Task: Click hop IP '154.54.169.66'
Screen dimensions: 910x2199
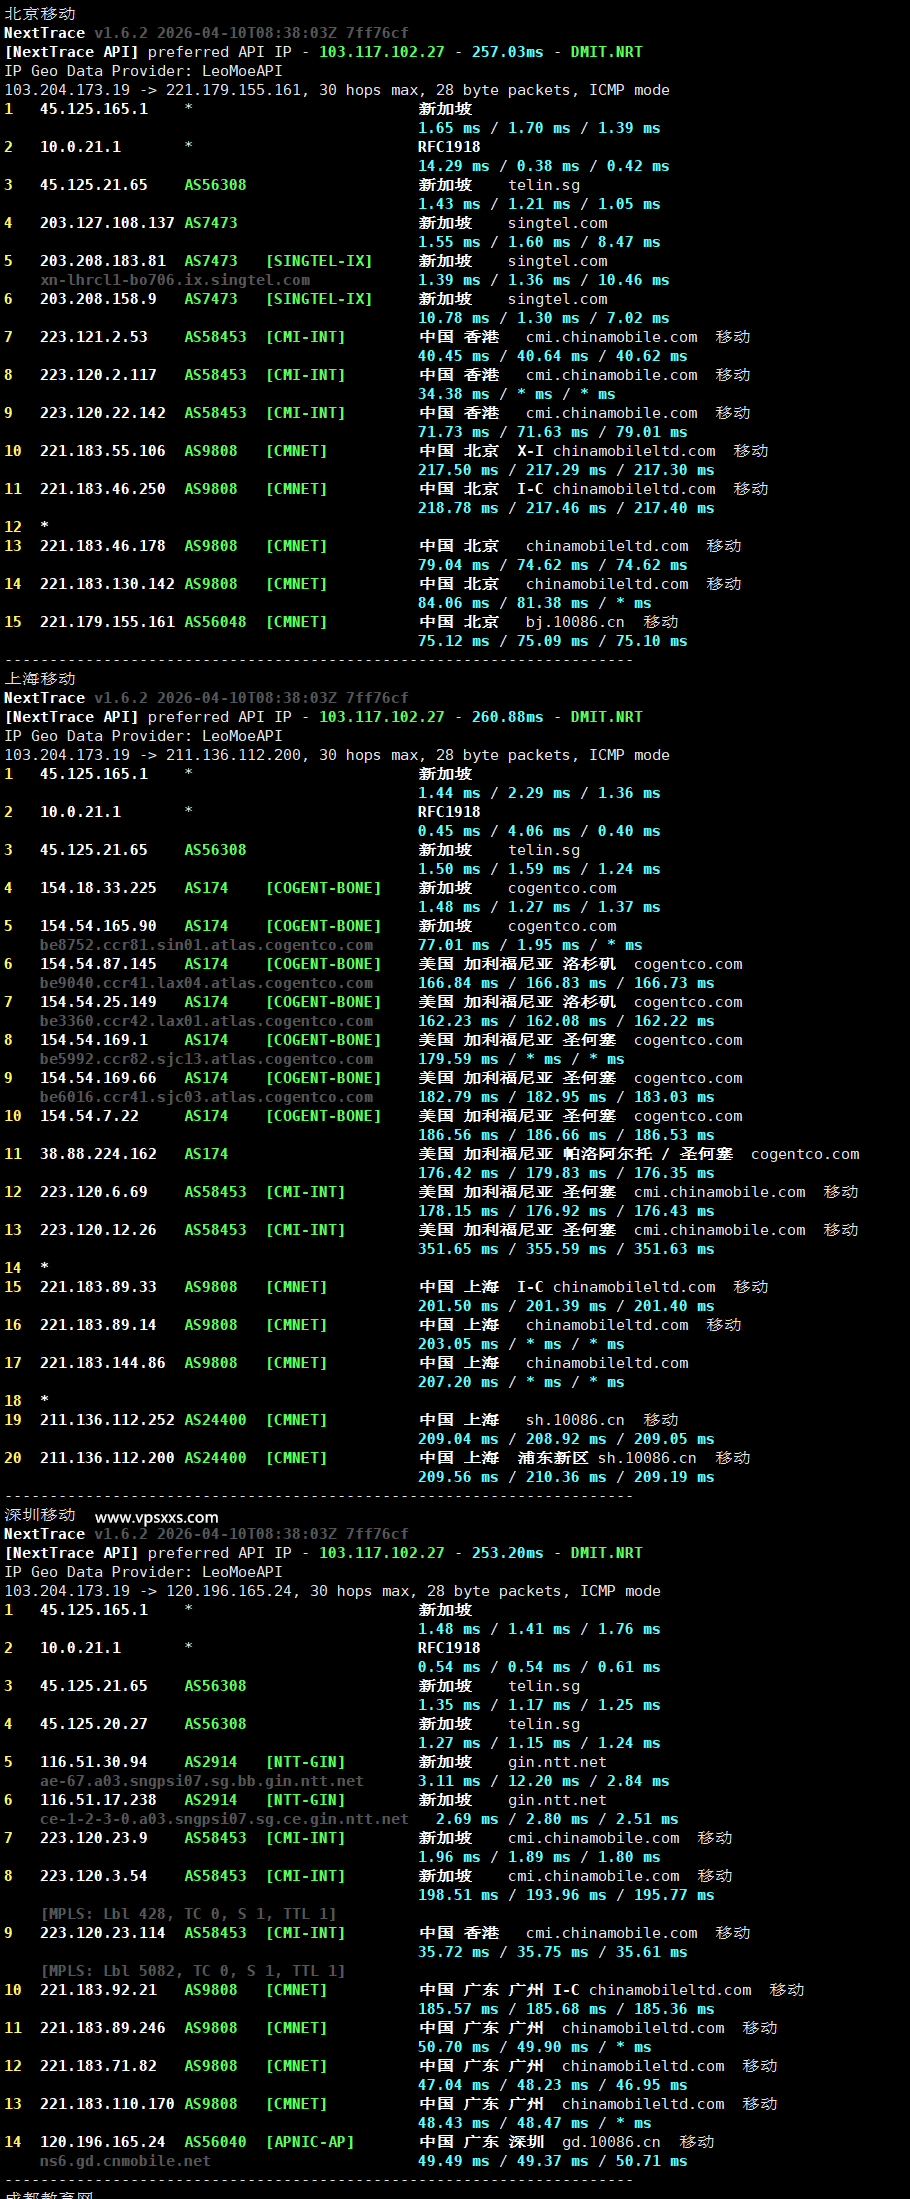Action: coord(98,1078)
